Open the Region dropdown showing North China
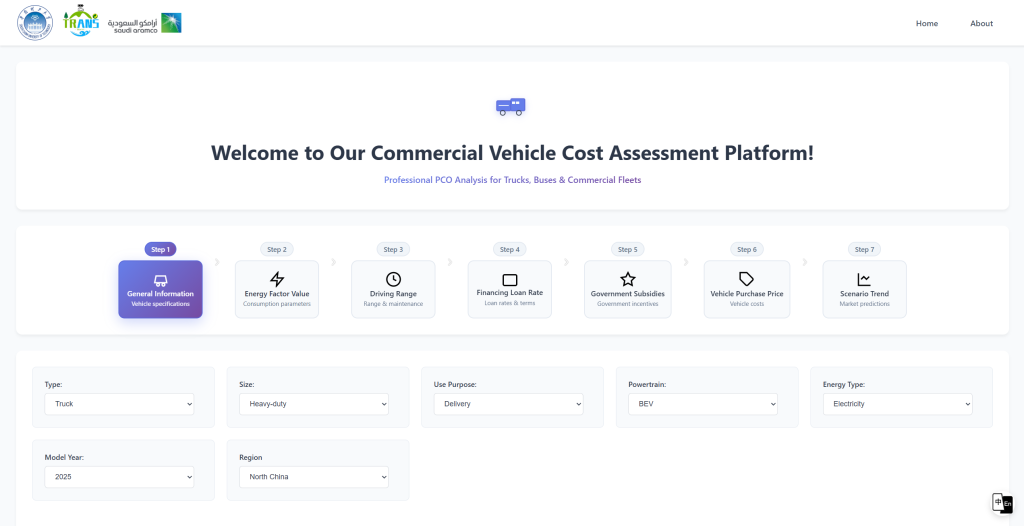 point(313,477)
